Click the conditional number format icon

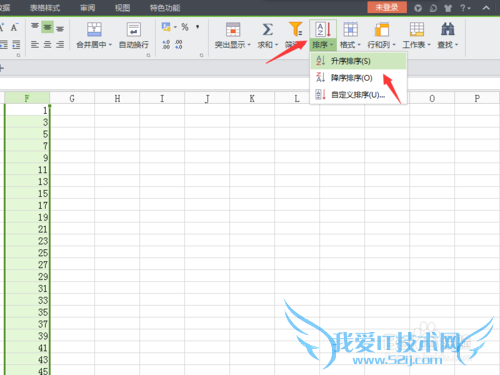coord(166,27)
